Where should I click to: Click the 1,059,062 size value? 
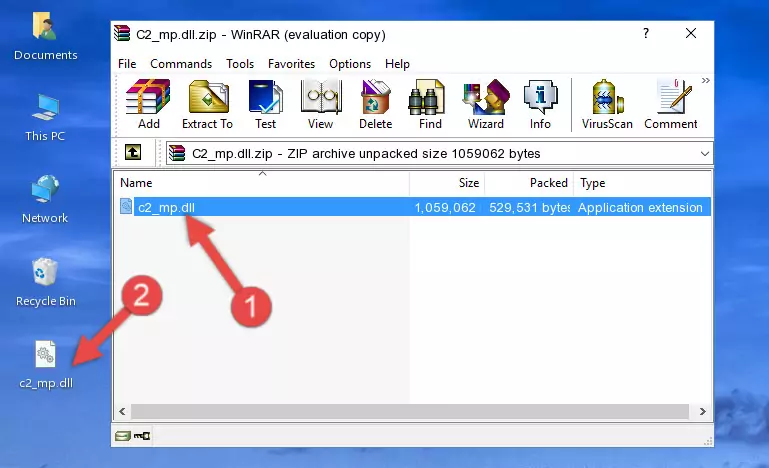[x=445, y=208]
